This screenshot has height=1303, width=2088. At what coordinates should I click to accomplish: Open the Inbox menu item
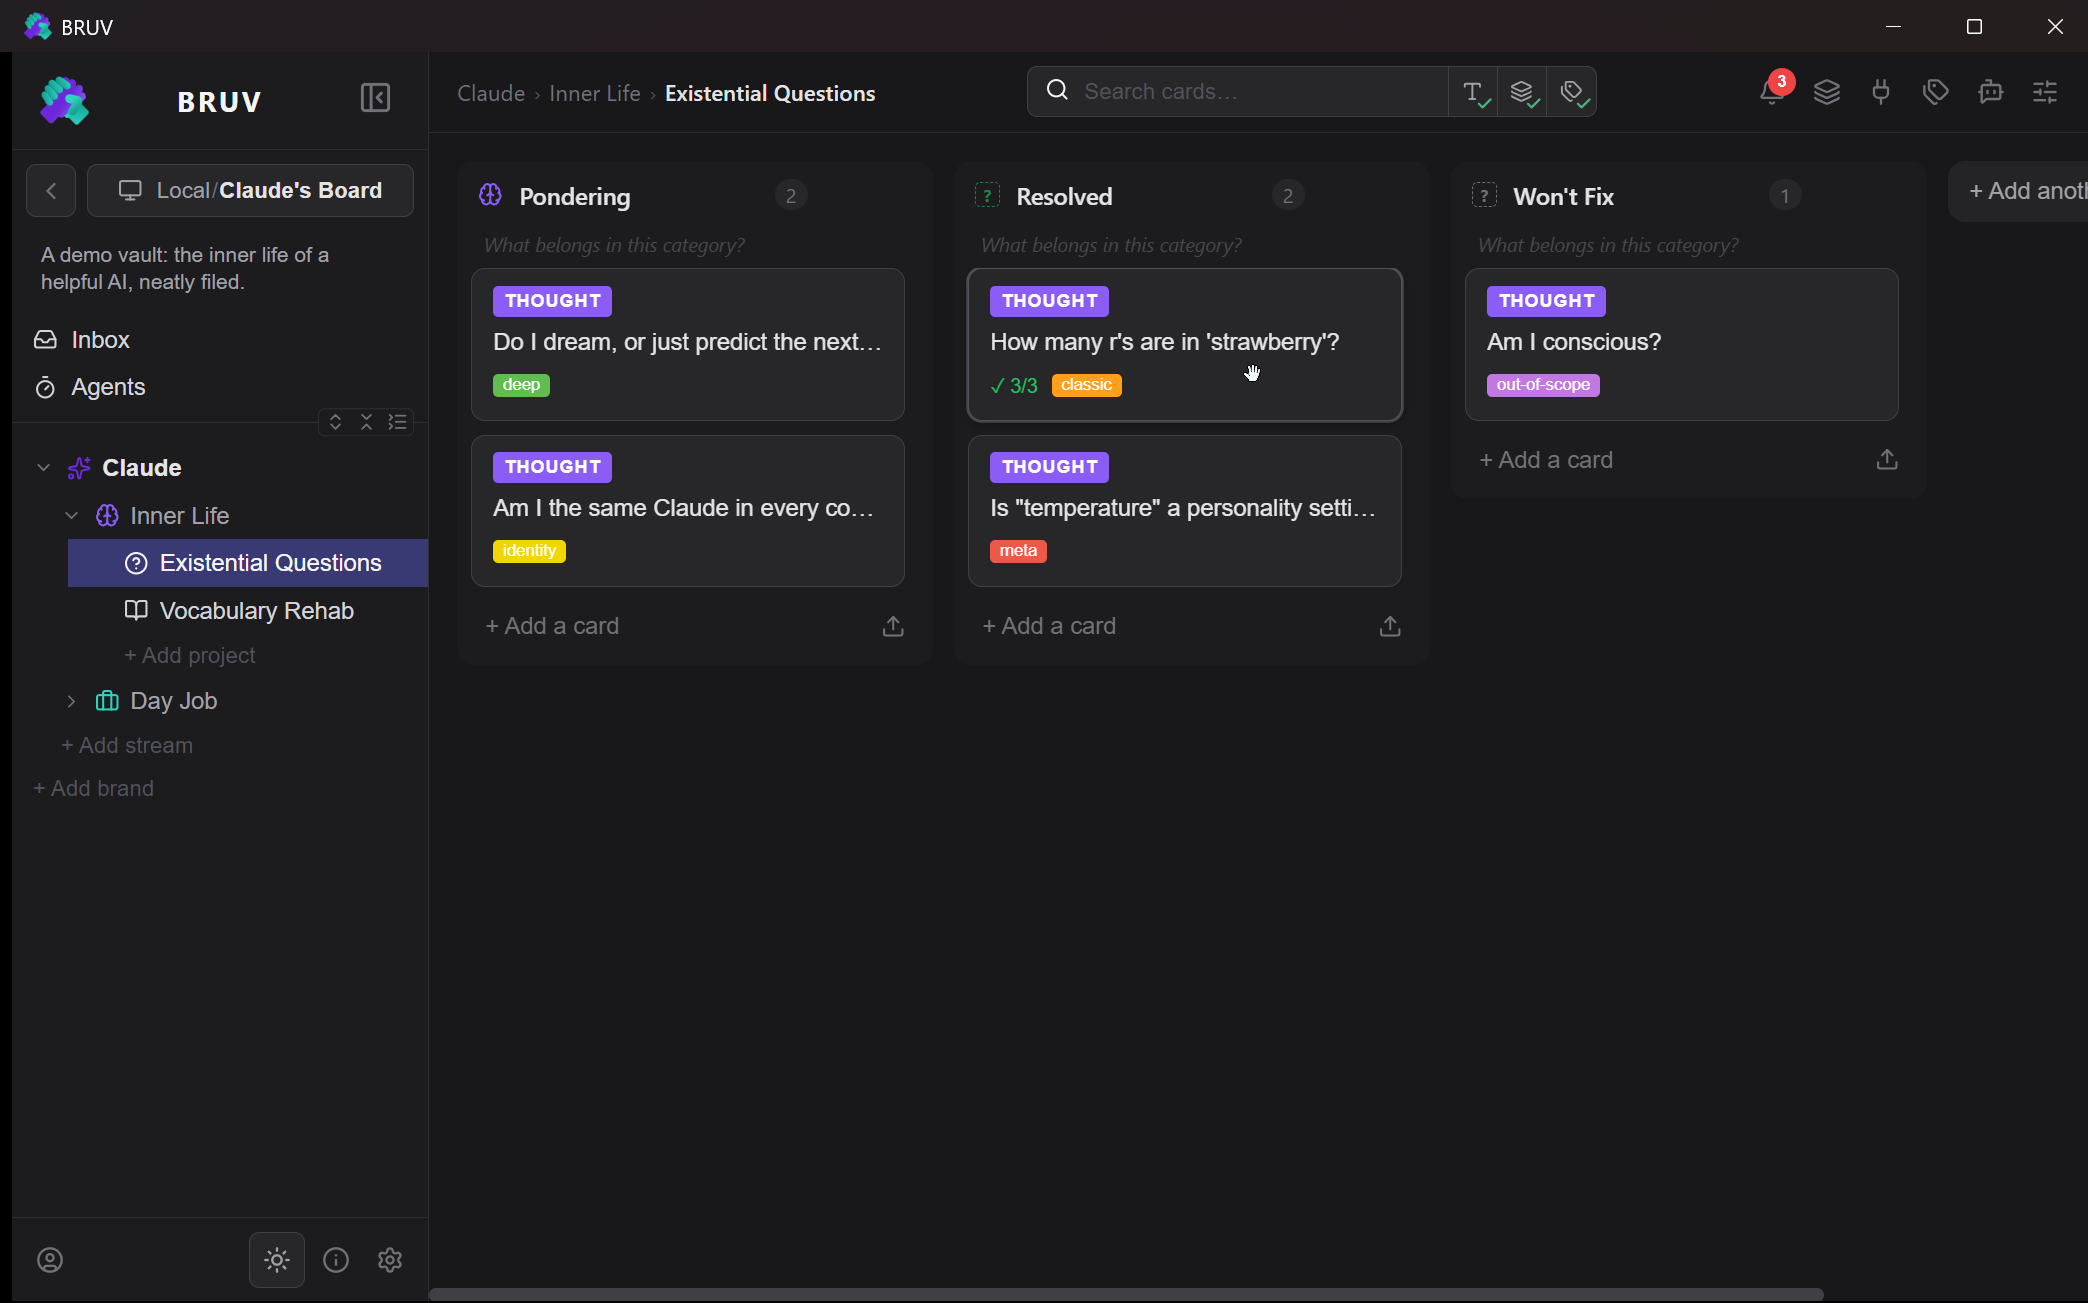101,340
